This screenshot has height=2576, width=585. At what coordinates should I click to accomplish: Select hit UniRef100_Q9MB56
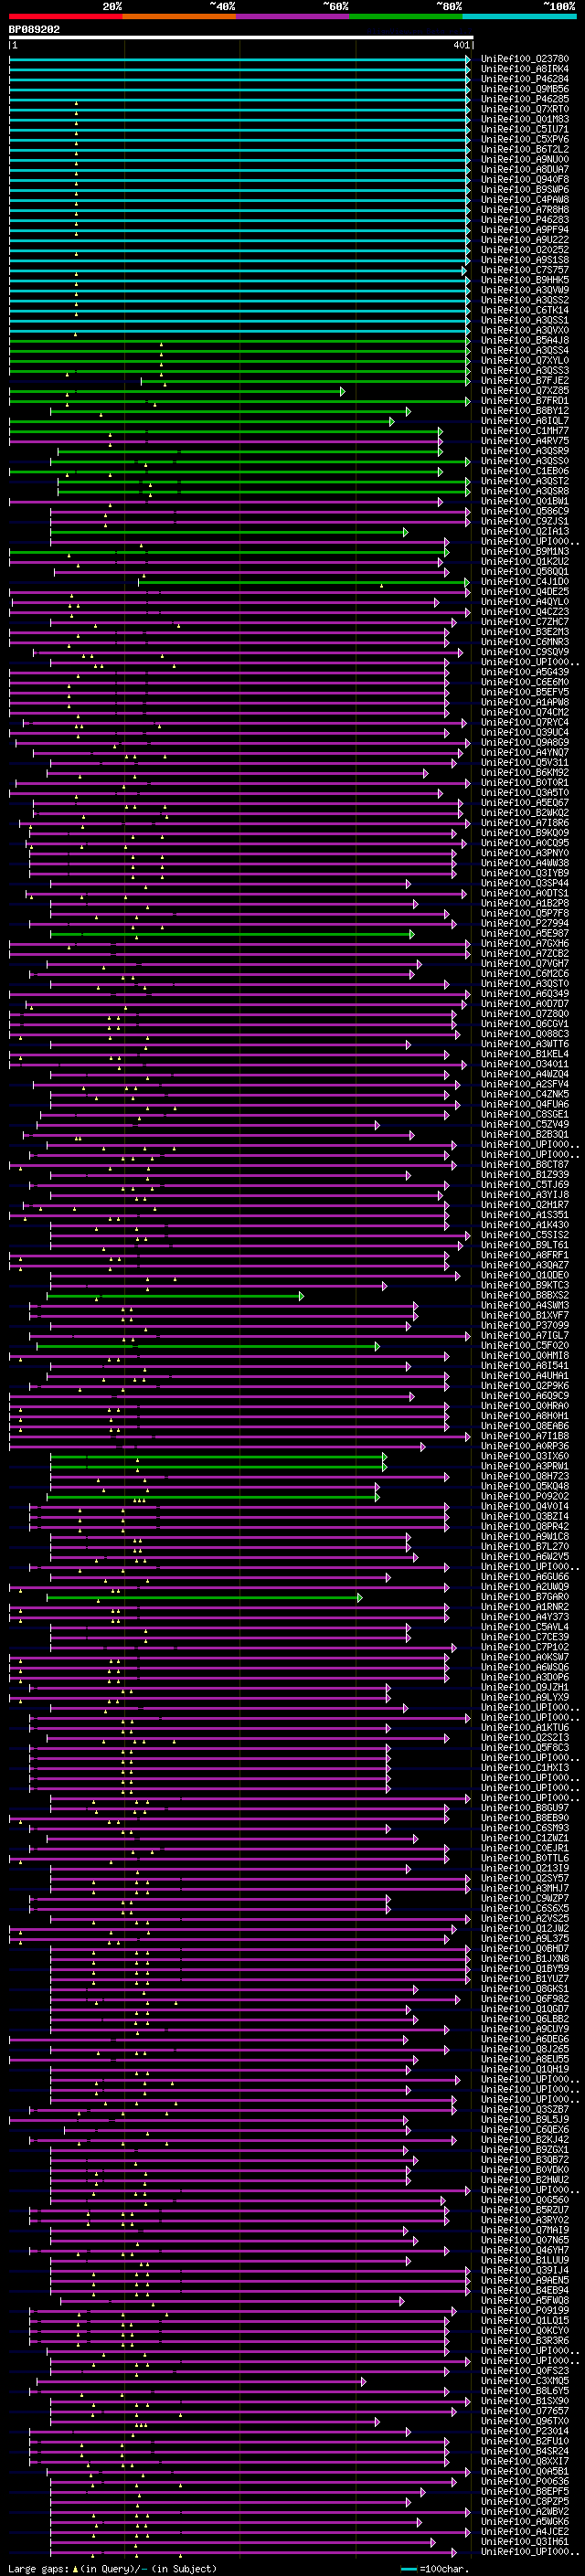tap(524, 89)
